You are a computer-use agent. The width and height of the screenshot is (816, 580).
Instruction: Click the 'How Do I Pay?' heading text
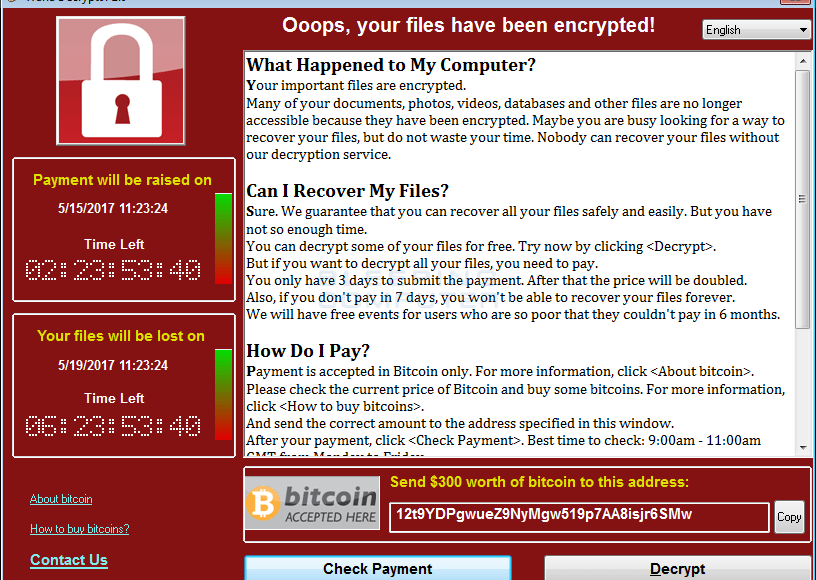tap(308, 351)
